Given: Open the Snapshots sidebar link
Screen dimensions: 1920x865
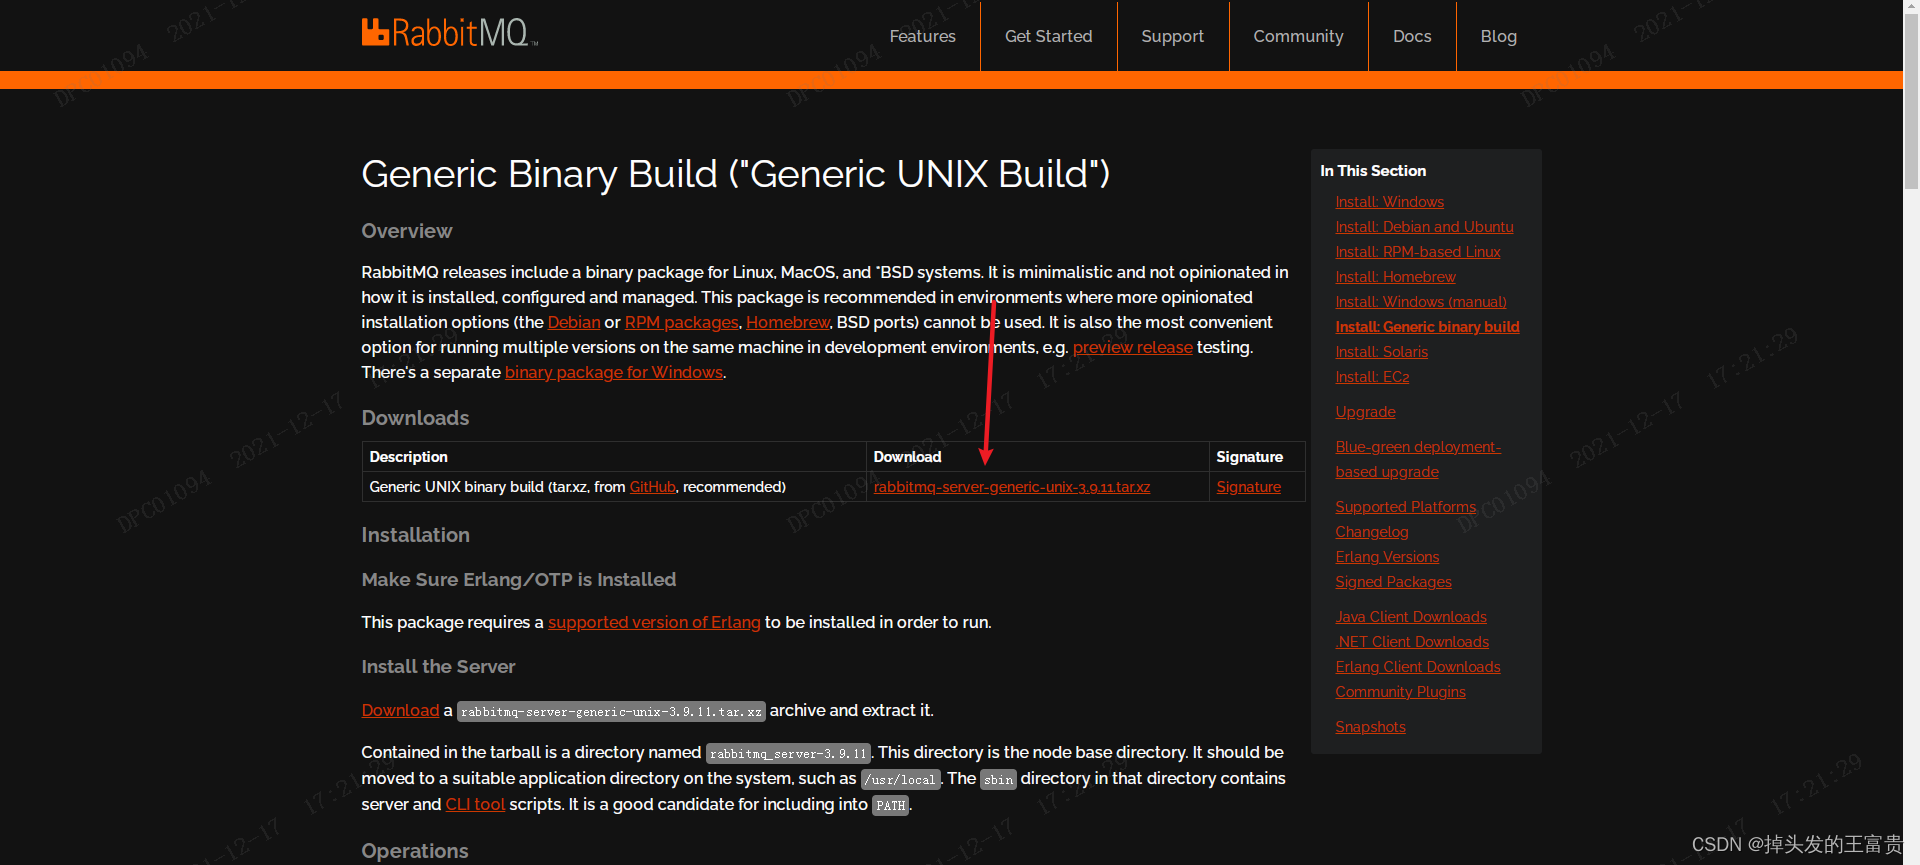Looking at the screenshot, I should point(1370,727).
